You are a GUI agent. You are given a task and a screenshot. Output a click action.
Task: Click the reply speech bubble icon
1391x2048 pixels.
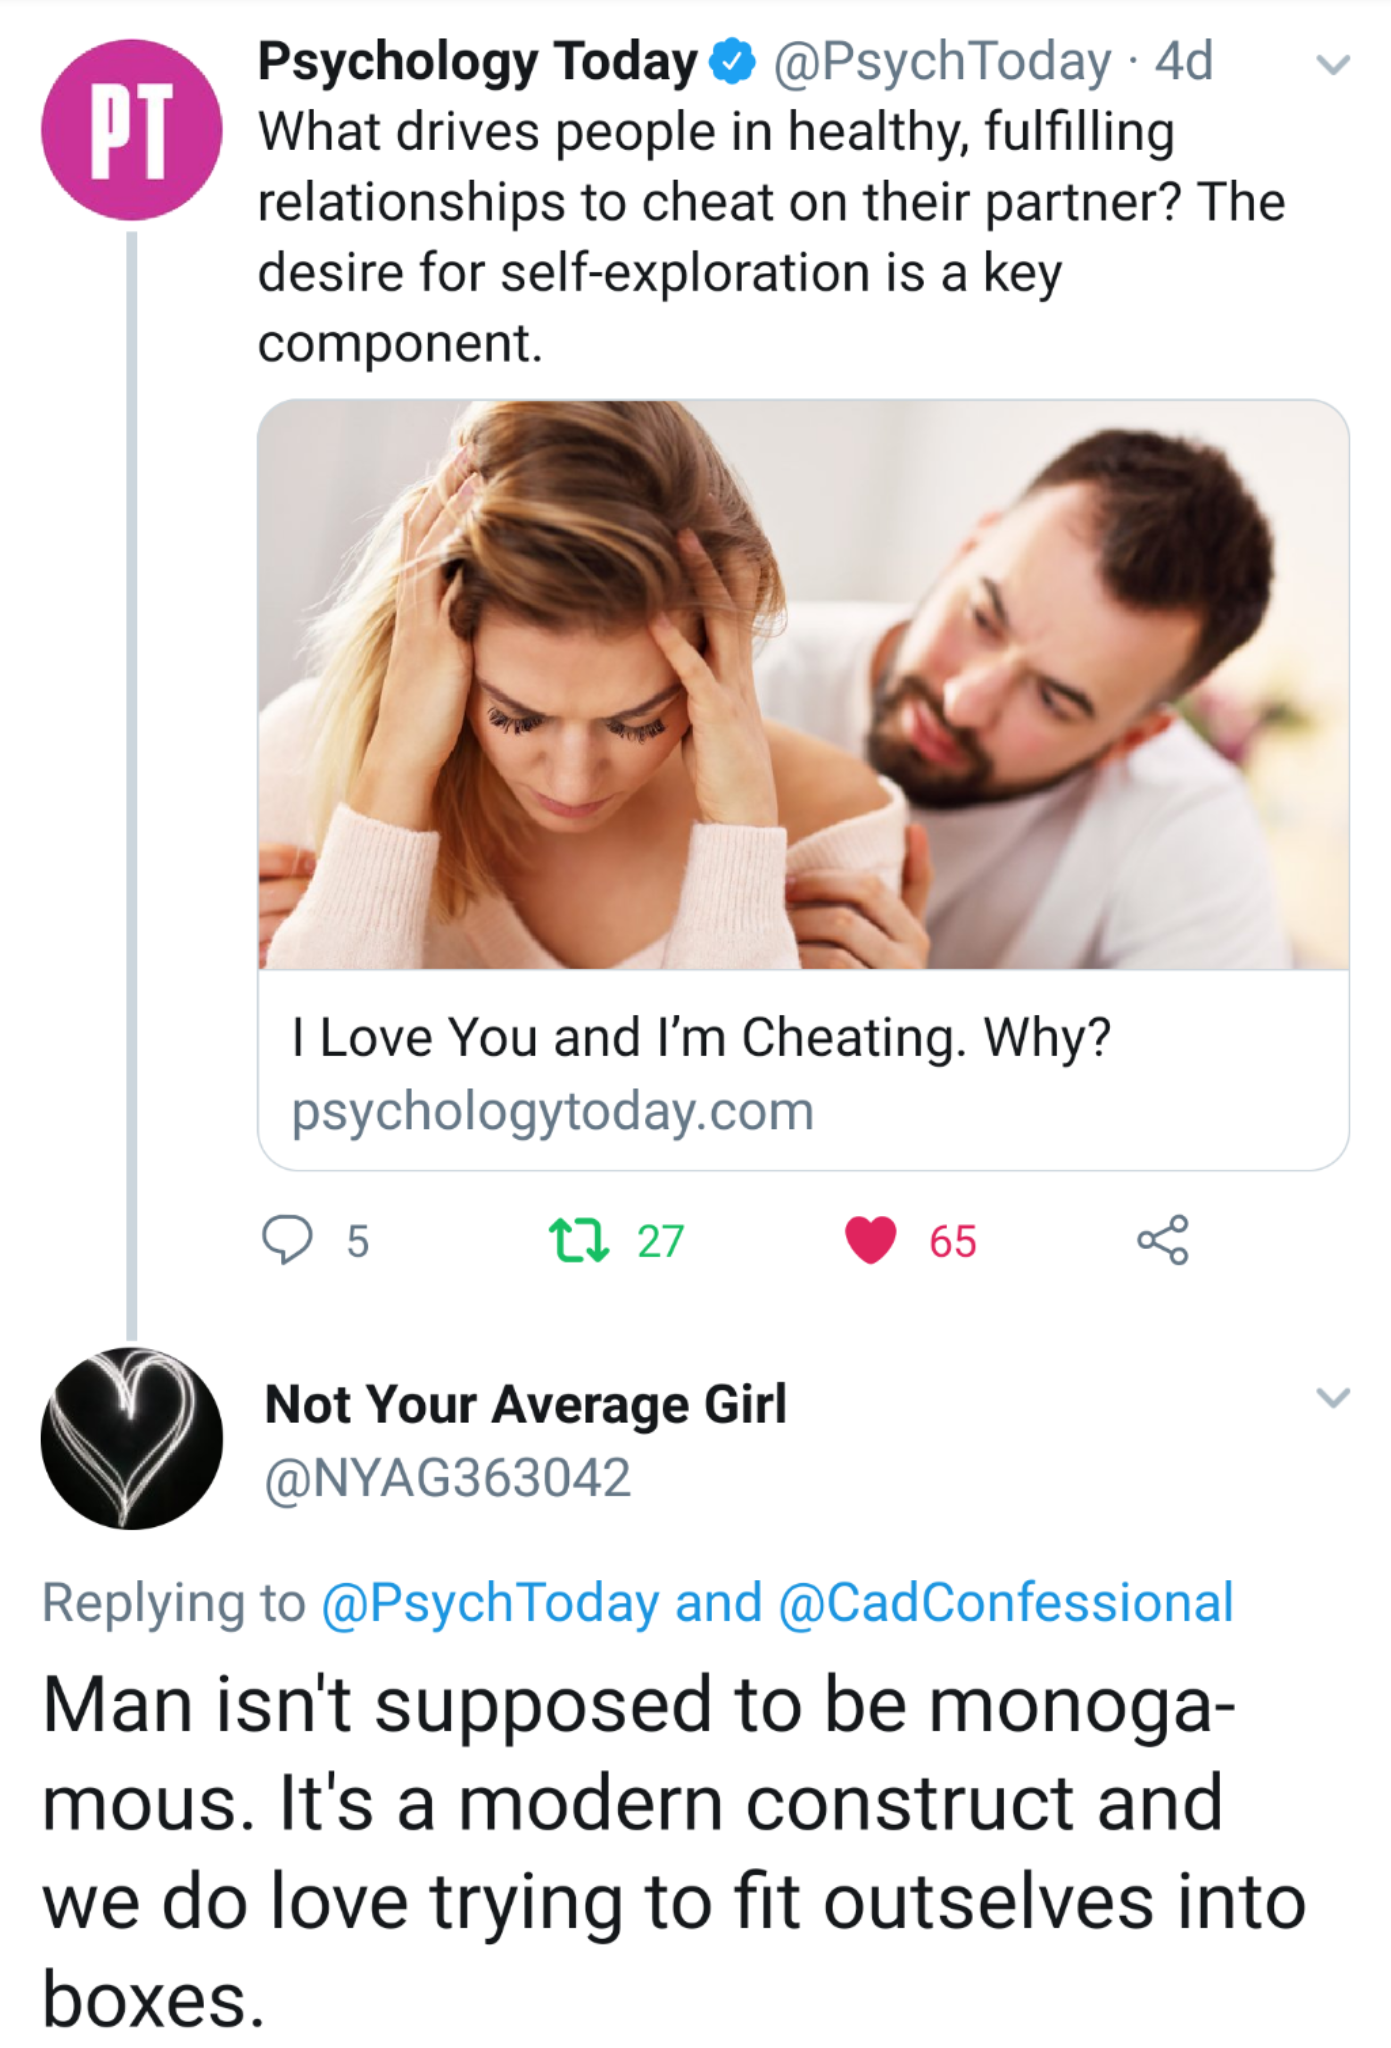pyautogui.click(x=288, y=1240)
